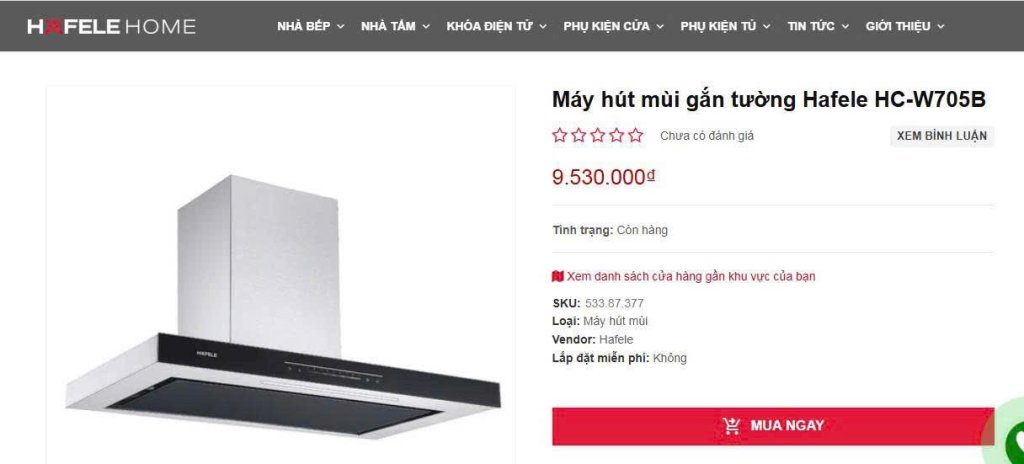Image resolution: width=1024 pixels, height=464 pixels.
Task: Click the second rating star
Action: pos(579,135)
